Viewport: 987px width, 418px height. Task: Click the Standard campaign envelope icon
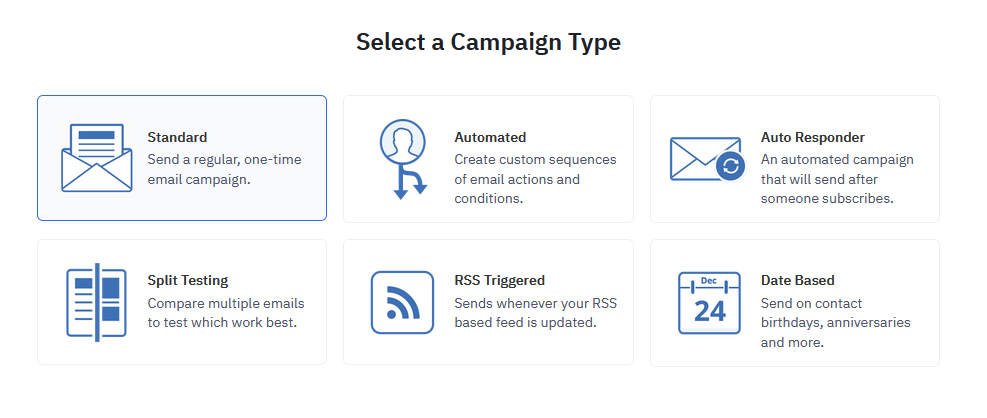(x=97, y=158)
